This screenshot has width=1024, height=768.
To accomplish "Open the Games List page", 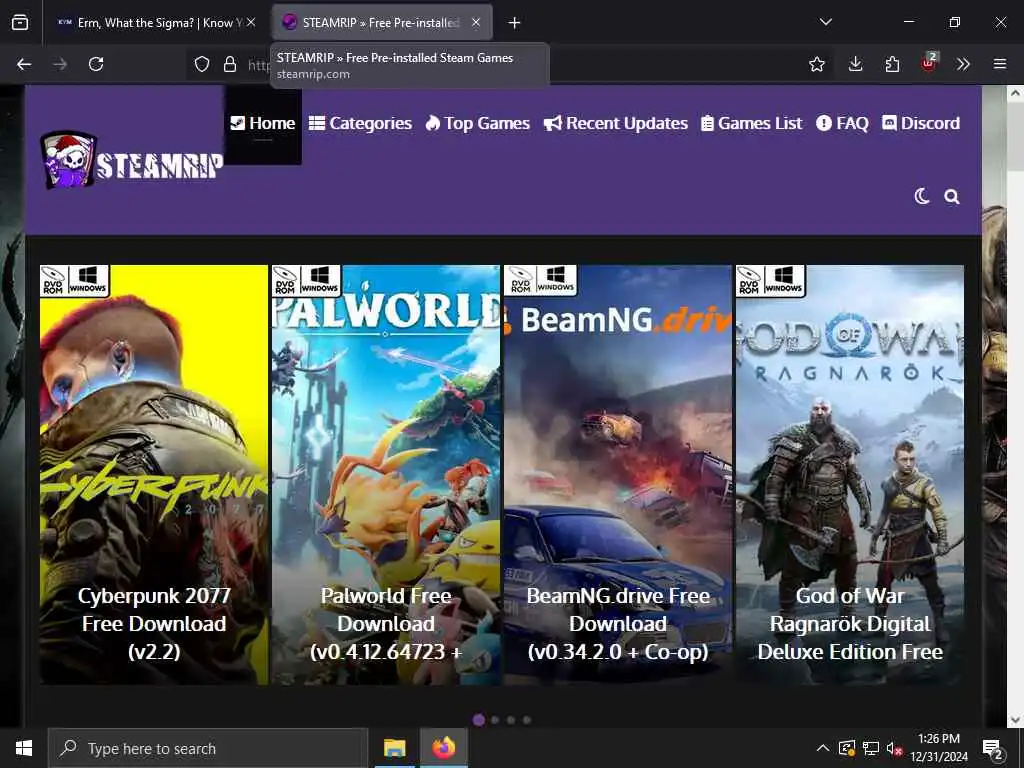I will [x=752, y=123].
